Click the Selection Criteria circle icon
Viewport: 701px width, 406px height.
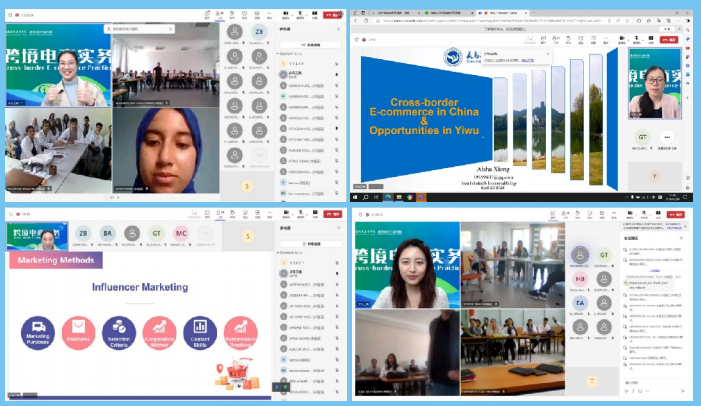point(118,330)
